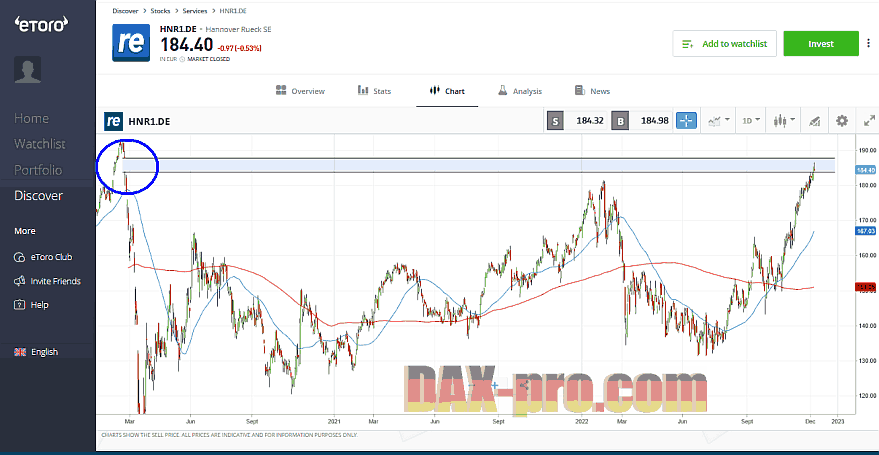This screenshot has height=455, width=879.
Task: Go to Home in the sidebar
Action: point(31,118)
